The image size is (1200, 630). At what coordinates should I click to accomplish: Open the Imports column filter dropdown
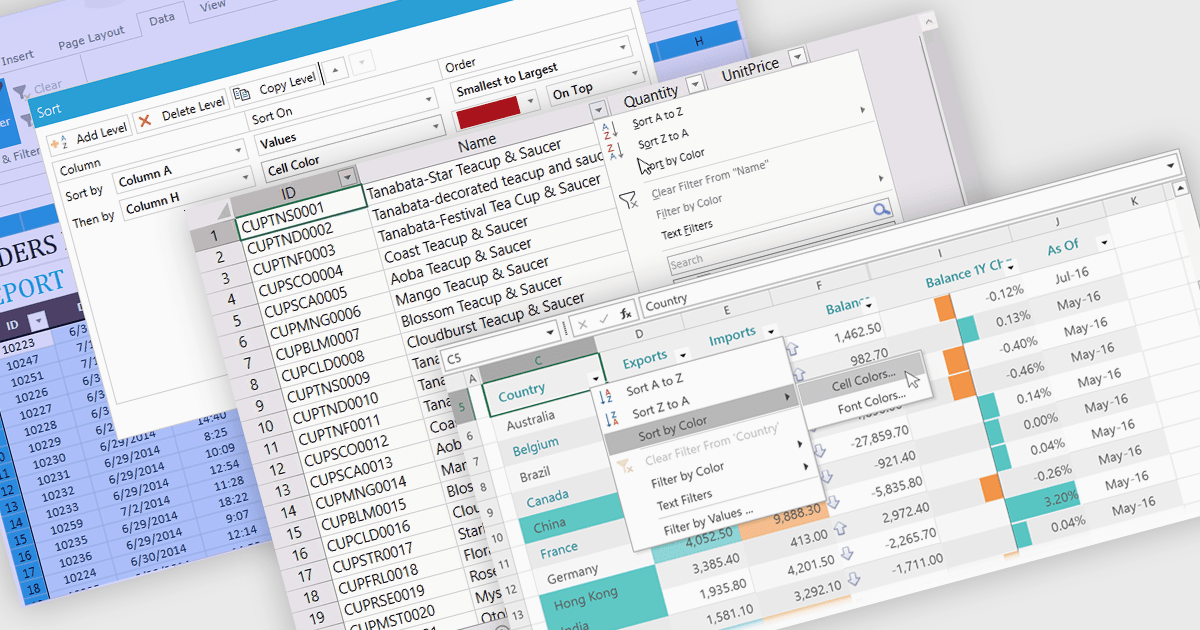[770, 331]
